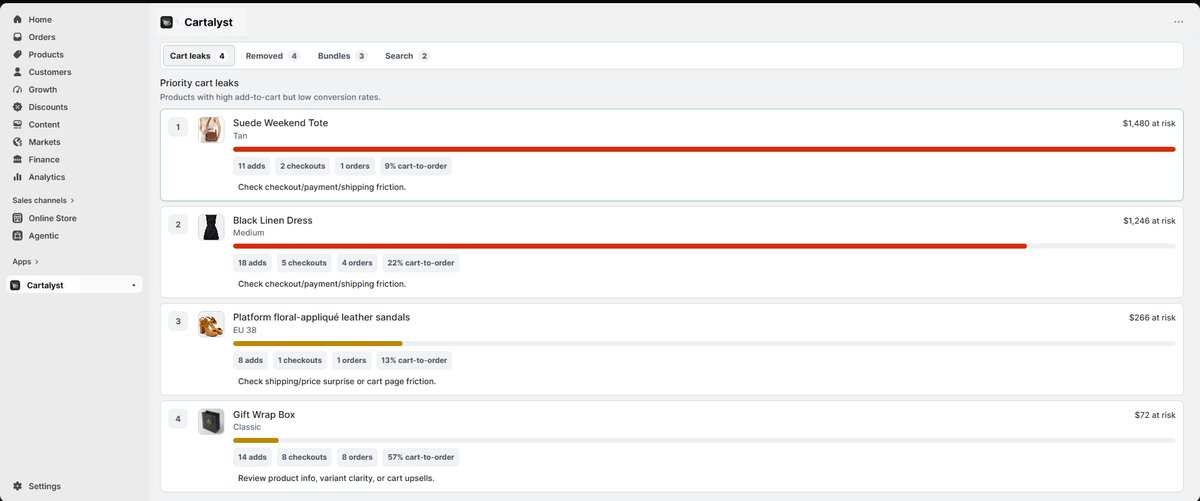The height and width of the screenshot is (501, 1200).
Task: Click the "$266 at risk" amount
Action: coord(1152,318)
